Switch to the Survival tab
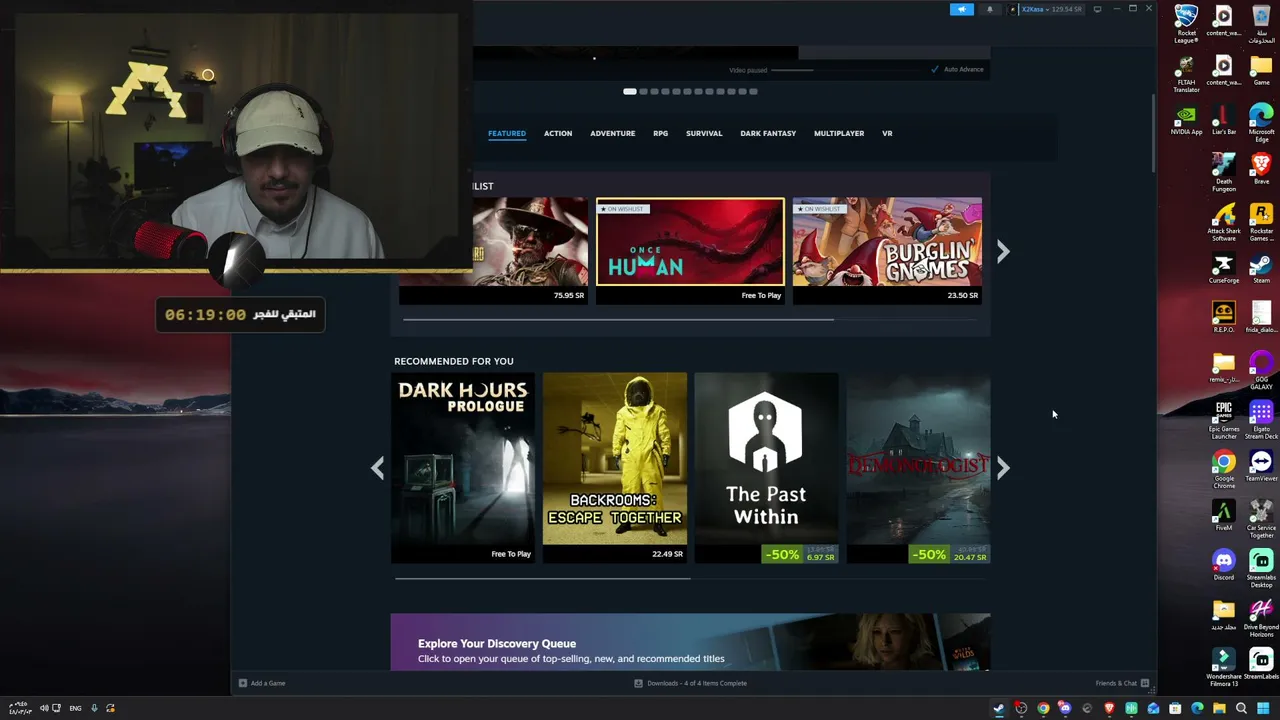This screenshot has width=1280, height=720. point(704,133)
